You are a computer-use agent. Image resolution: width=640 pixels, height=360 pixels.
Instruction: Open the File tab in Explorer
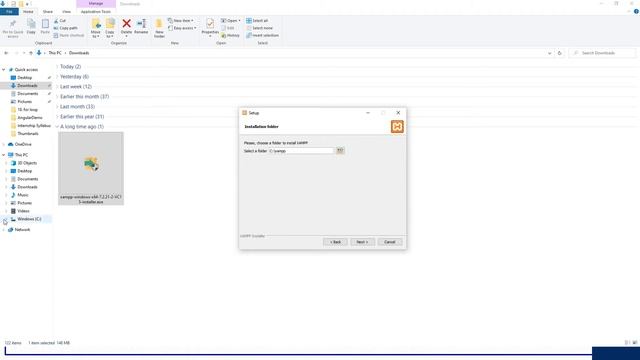pos(9,12)
